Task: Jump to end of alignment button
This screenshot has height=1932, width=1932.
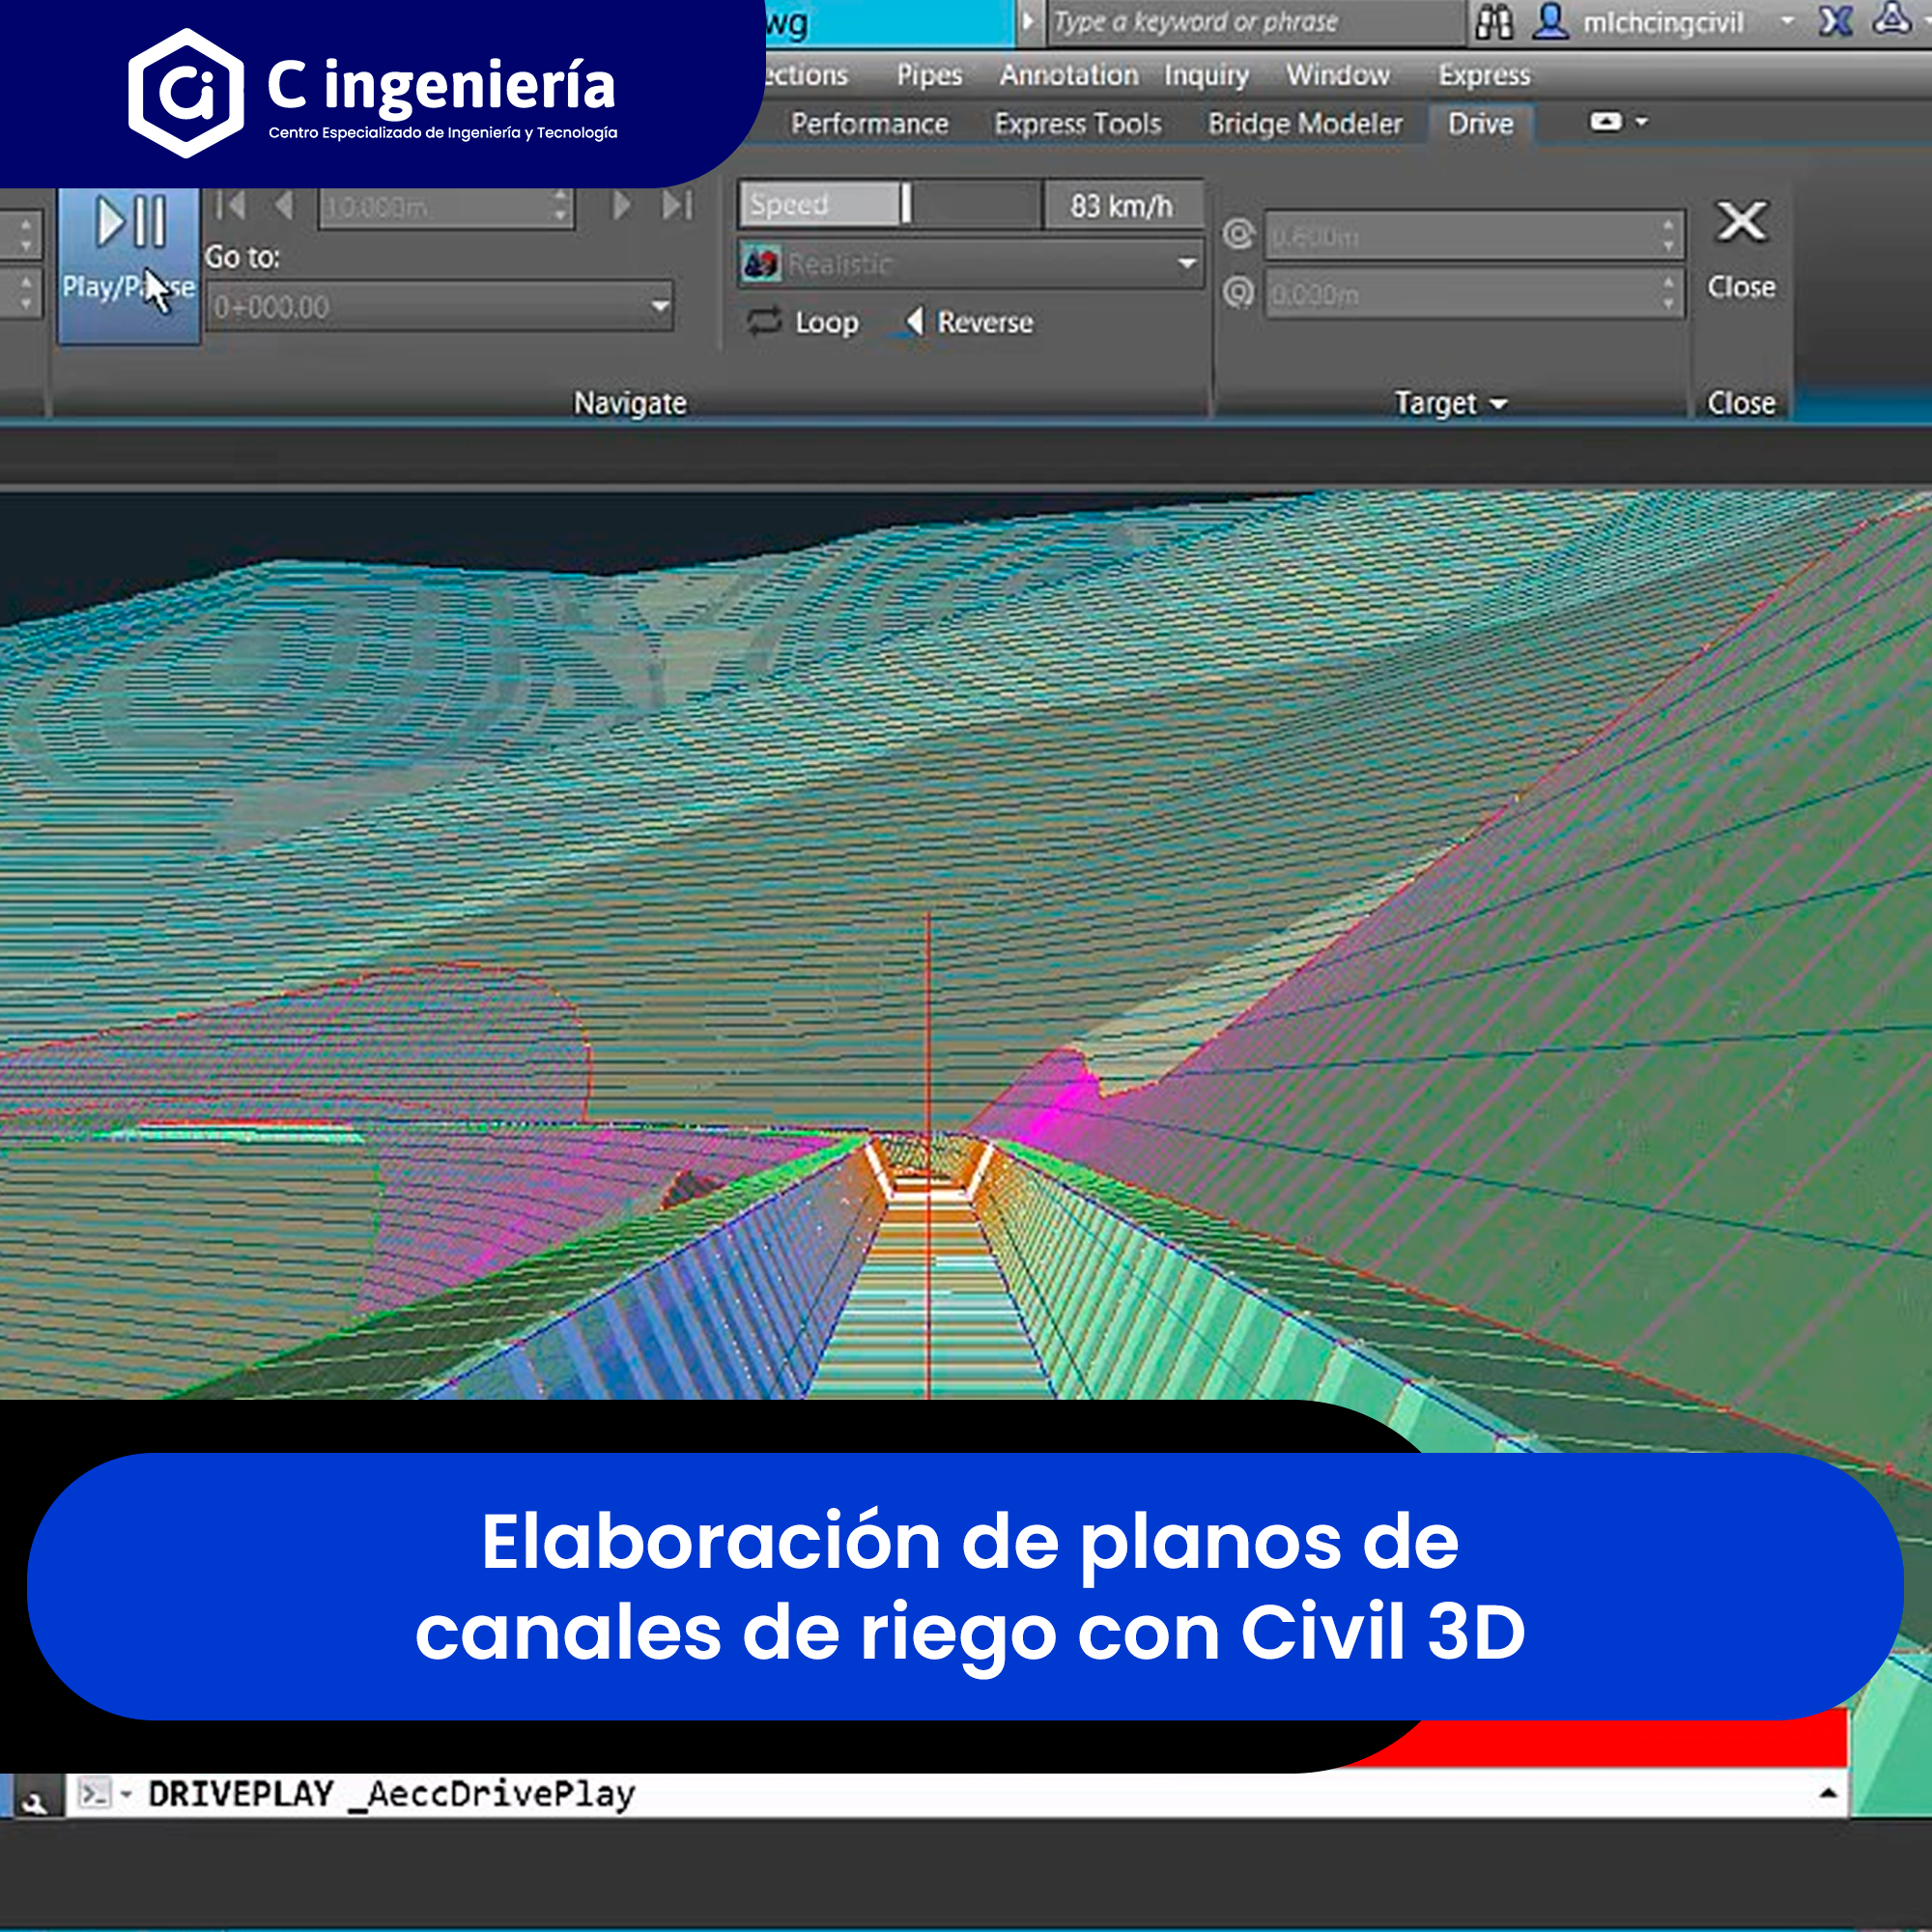Action: tap(677, 206)
